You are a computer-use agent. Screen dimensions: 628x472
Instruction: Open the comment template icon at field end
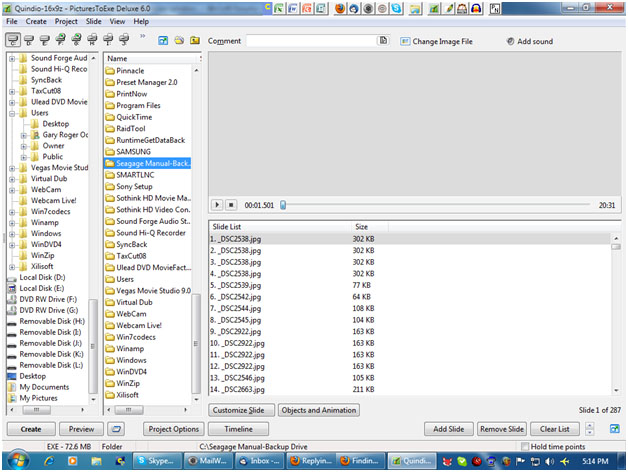[383, 40]
